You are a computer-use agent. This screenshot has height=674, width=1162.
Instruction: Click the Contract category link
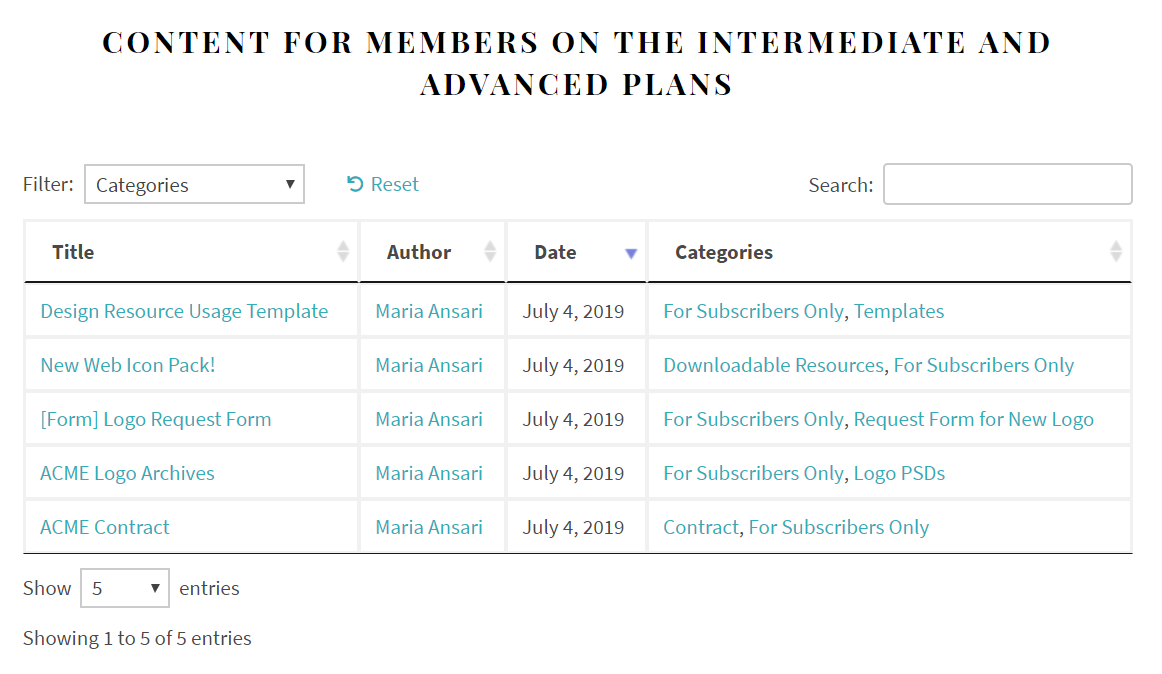pyautogui.click(x=701, y=527)
